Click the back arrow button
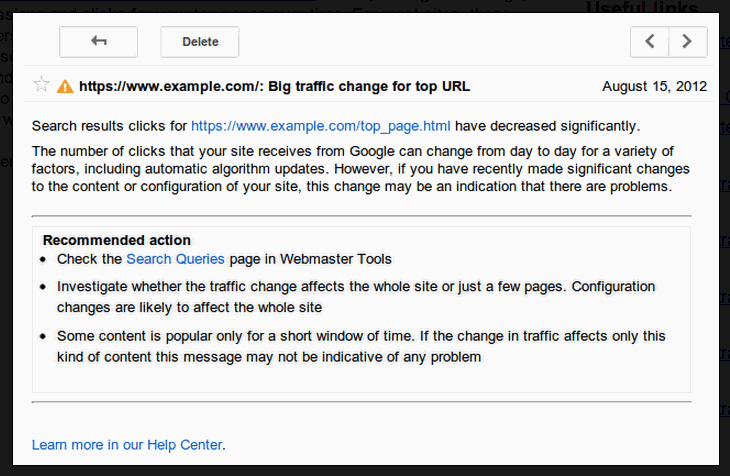Image resolution: width=730 pixels, height=476 pixels. 98,42
